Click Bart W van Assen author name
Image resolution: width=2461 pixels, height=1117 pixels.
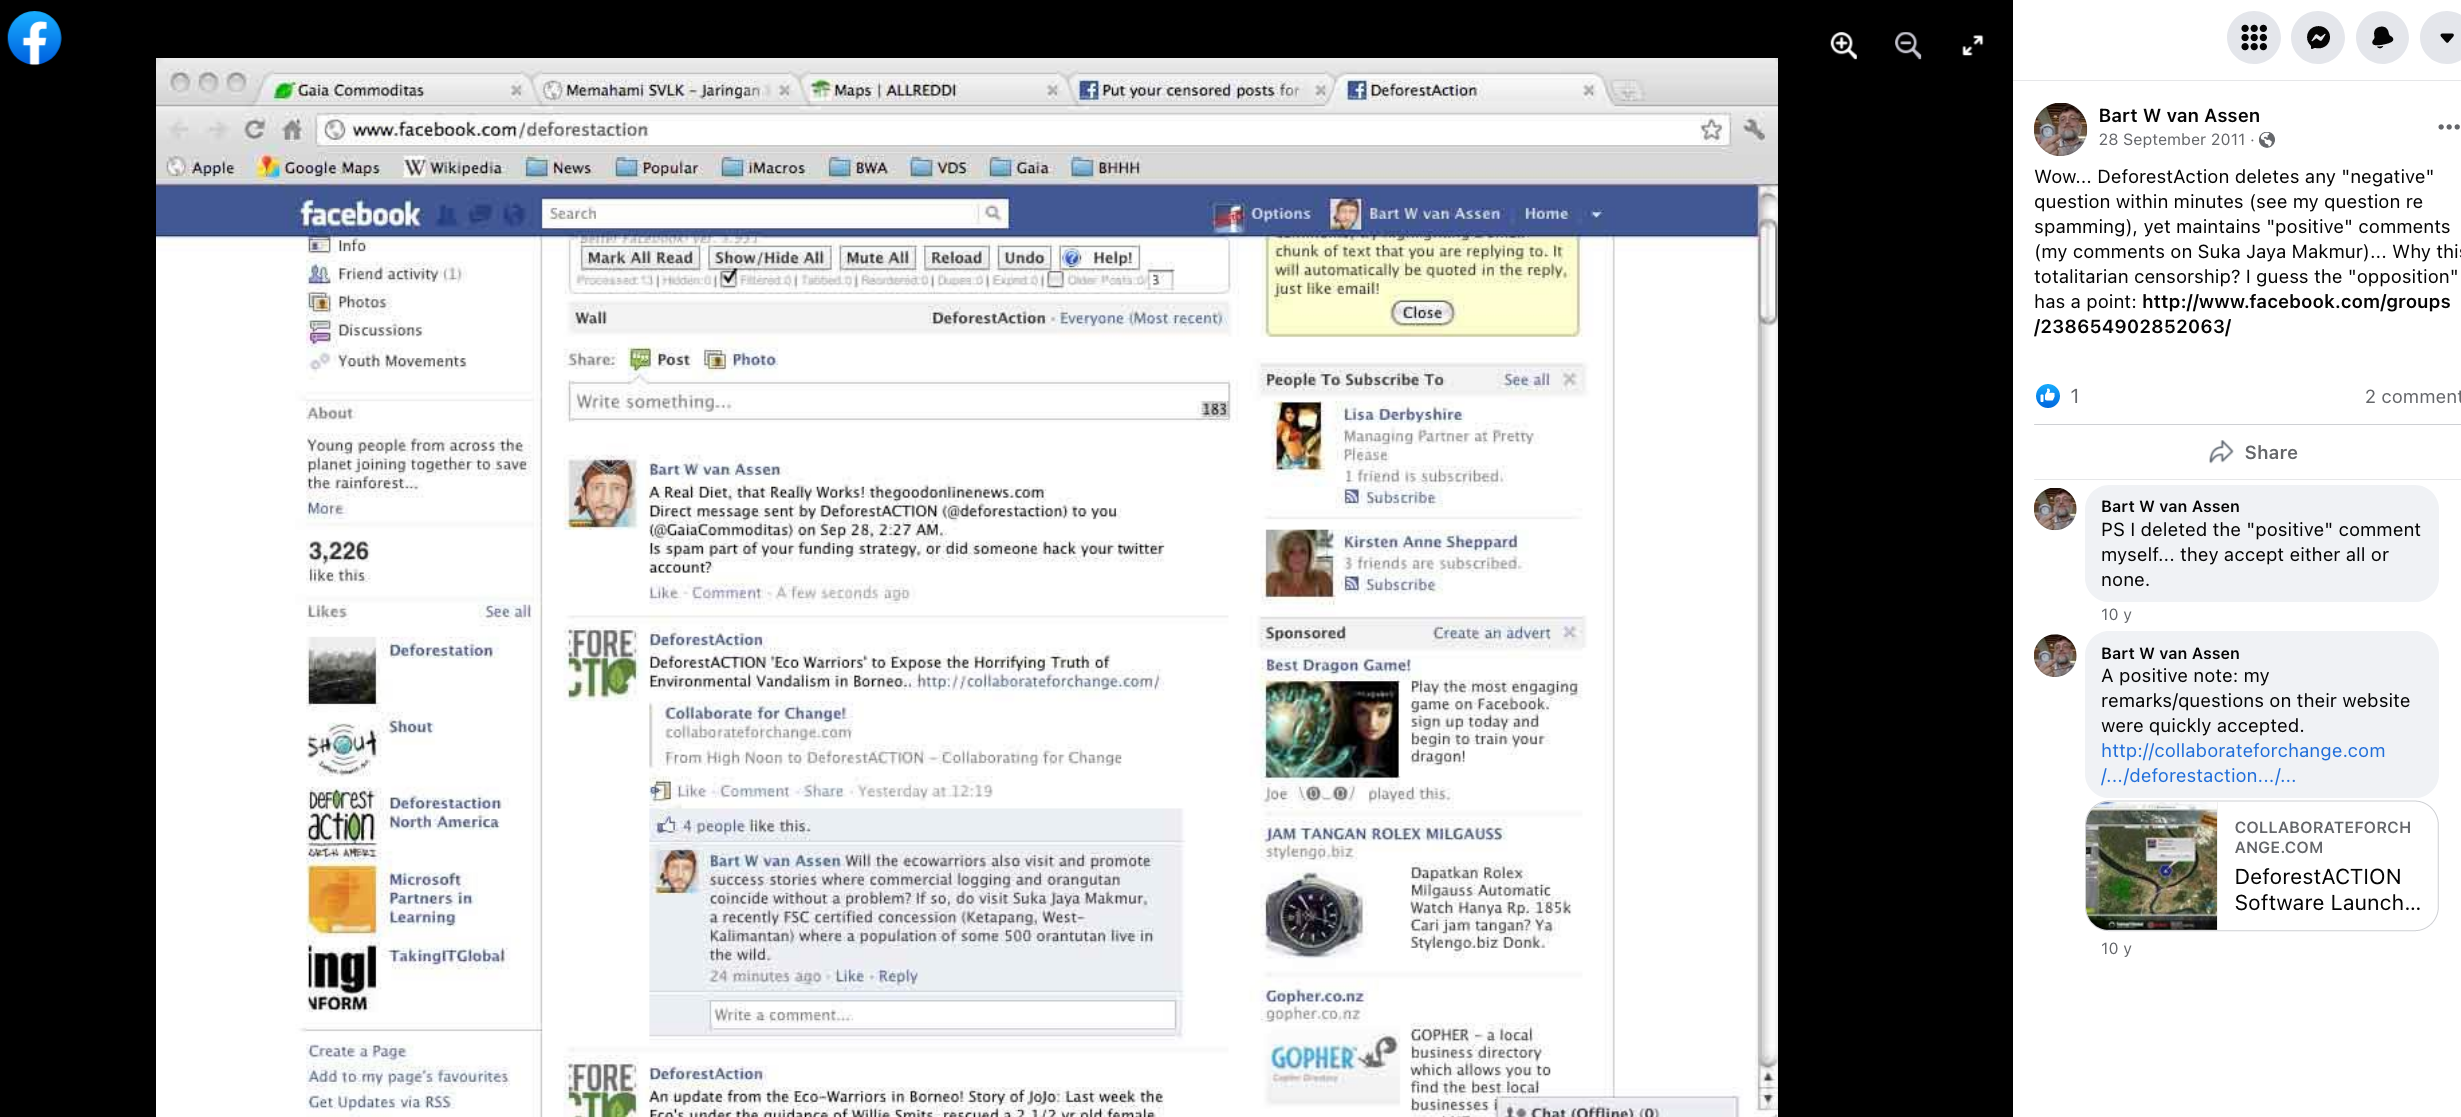[x=2178, y=115]
